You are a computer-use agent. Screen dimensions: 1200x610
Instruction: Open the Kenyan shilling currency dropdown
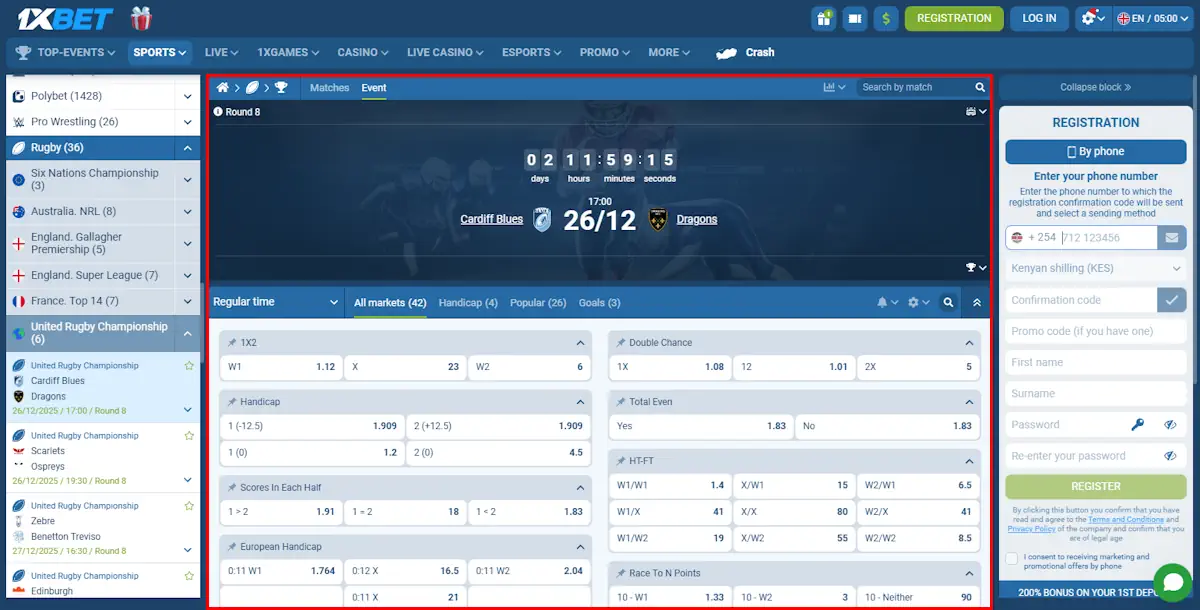[x=1095, y=268]
